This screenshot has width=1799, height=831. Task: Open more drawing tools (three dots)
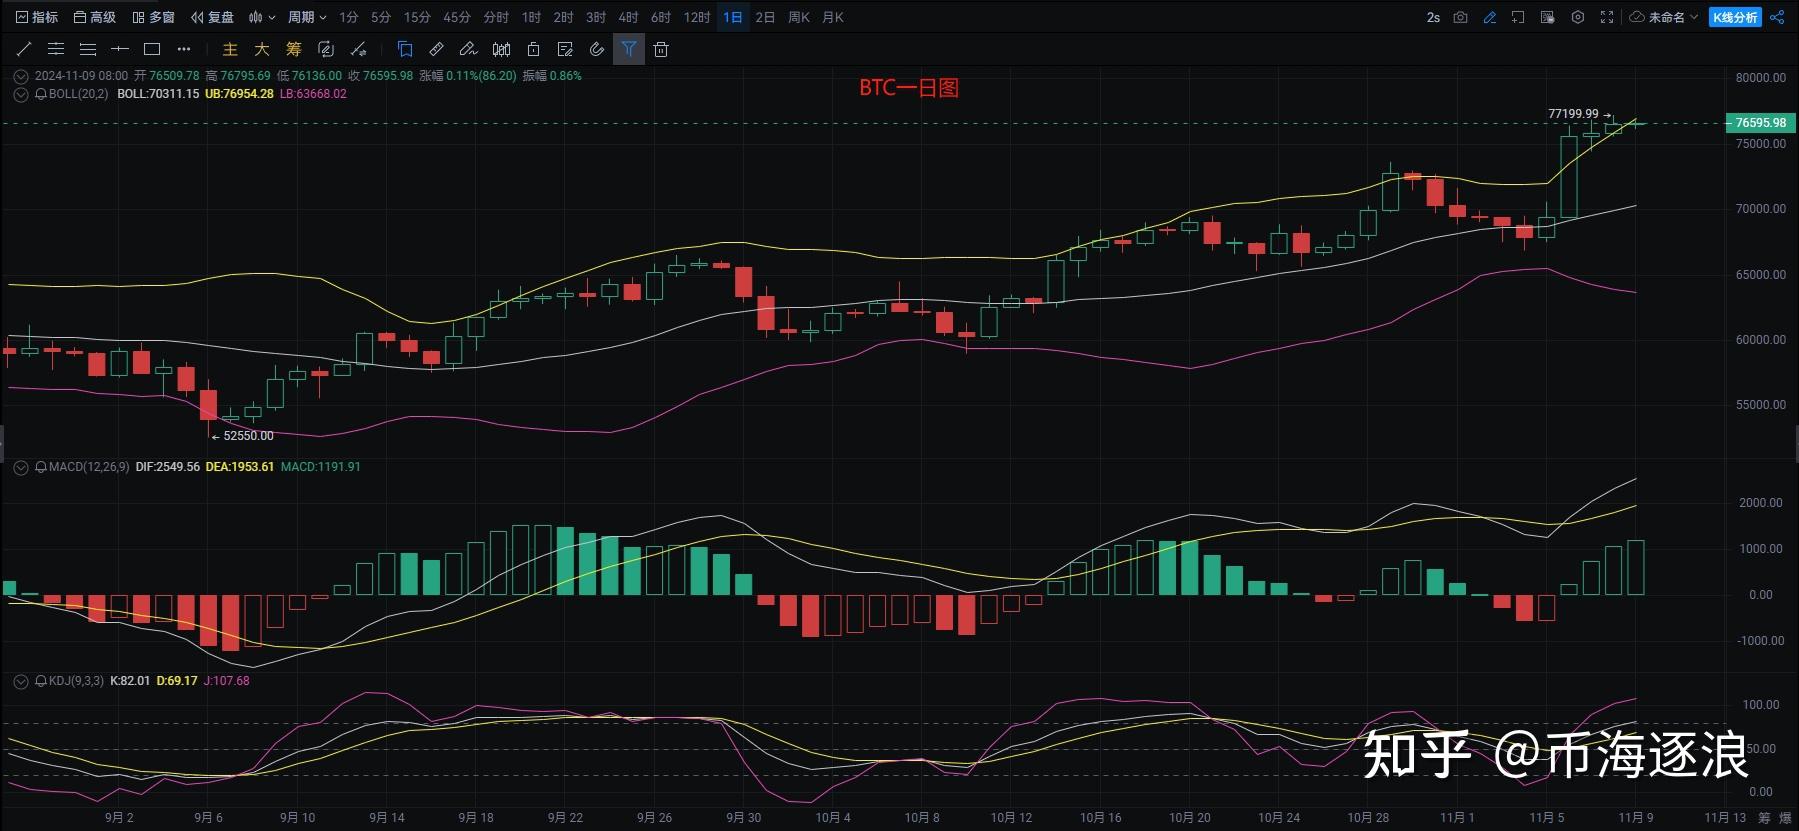click(x=183, y=49)
